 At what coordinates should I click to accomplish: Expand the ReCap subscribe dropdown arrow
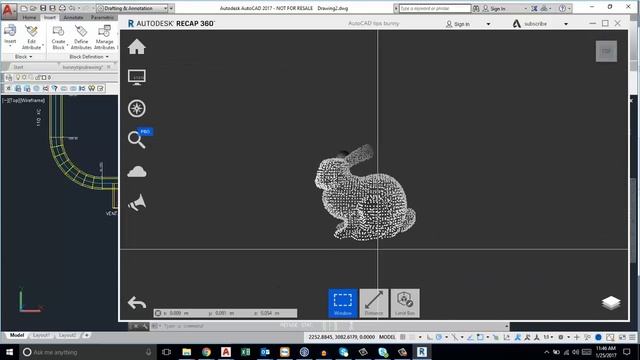(566, 24)
